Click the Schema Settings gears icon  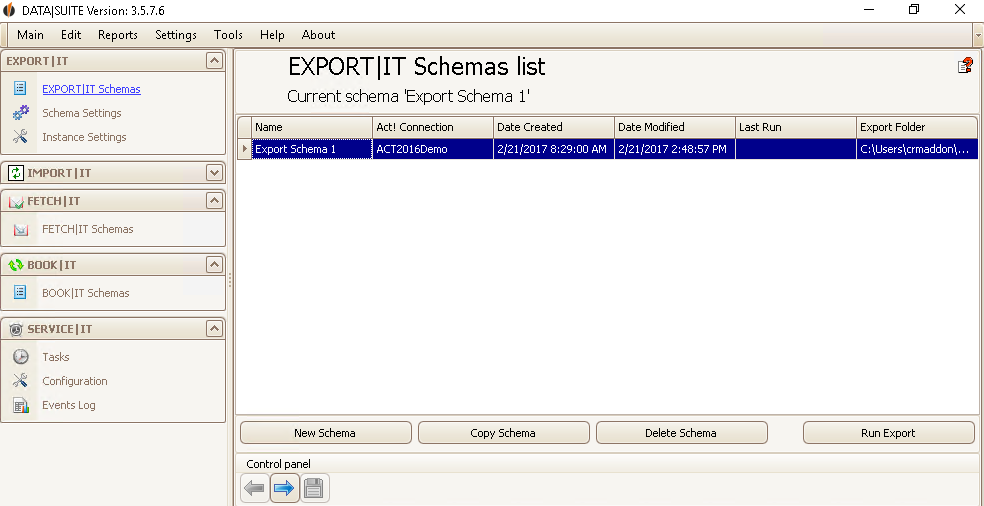coord(20,113)
